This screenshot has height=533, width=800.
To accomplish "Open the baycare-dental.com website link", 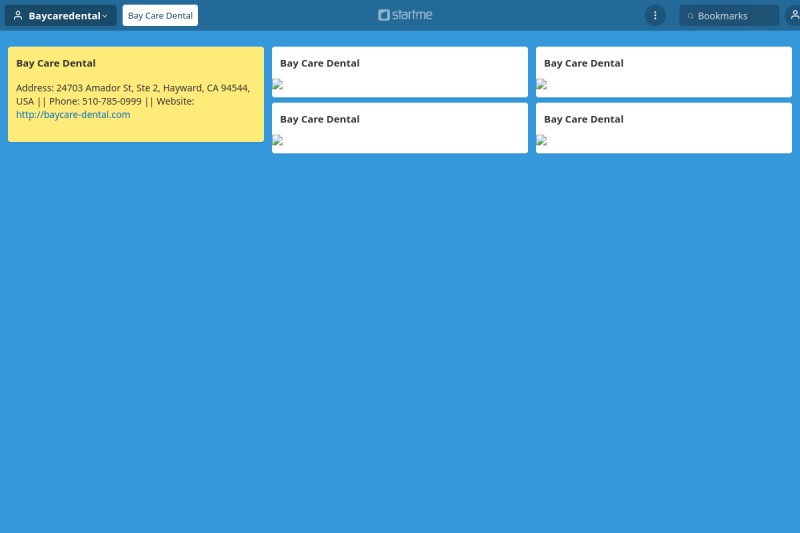I will pos(73,115).
